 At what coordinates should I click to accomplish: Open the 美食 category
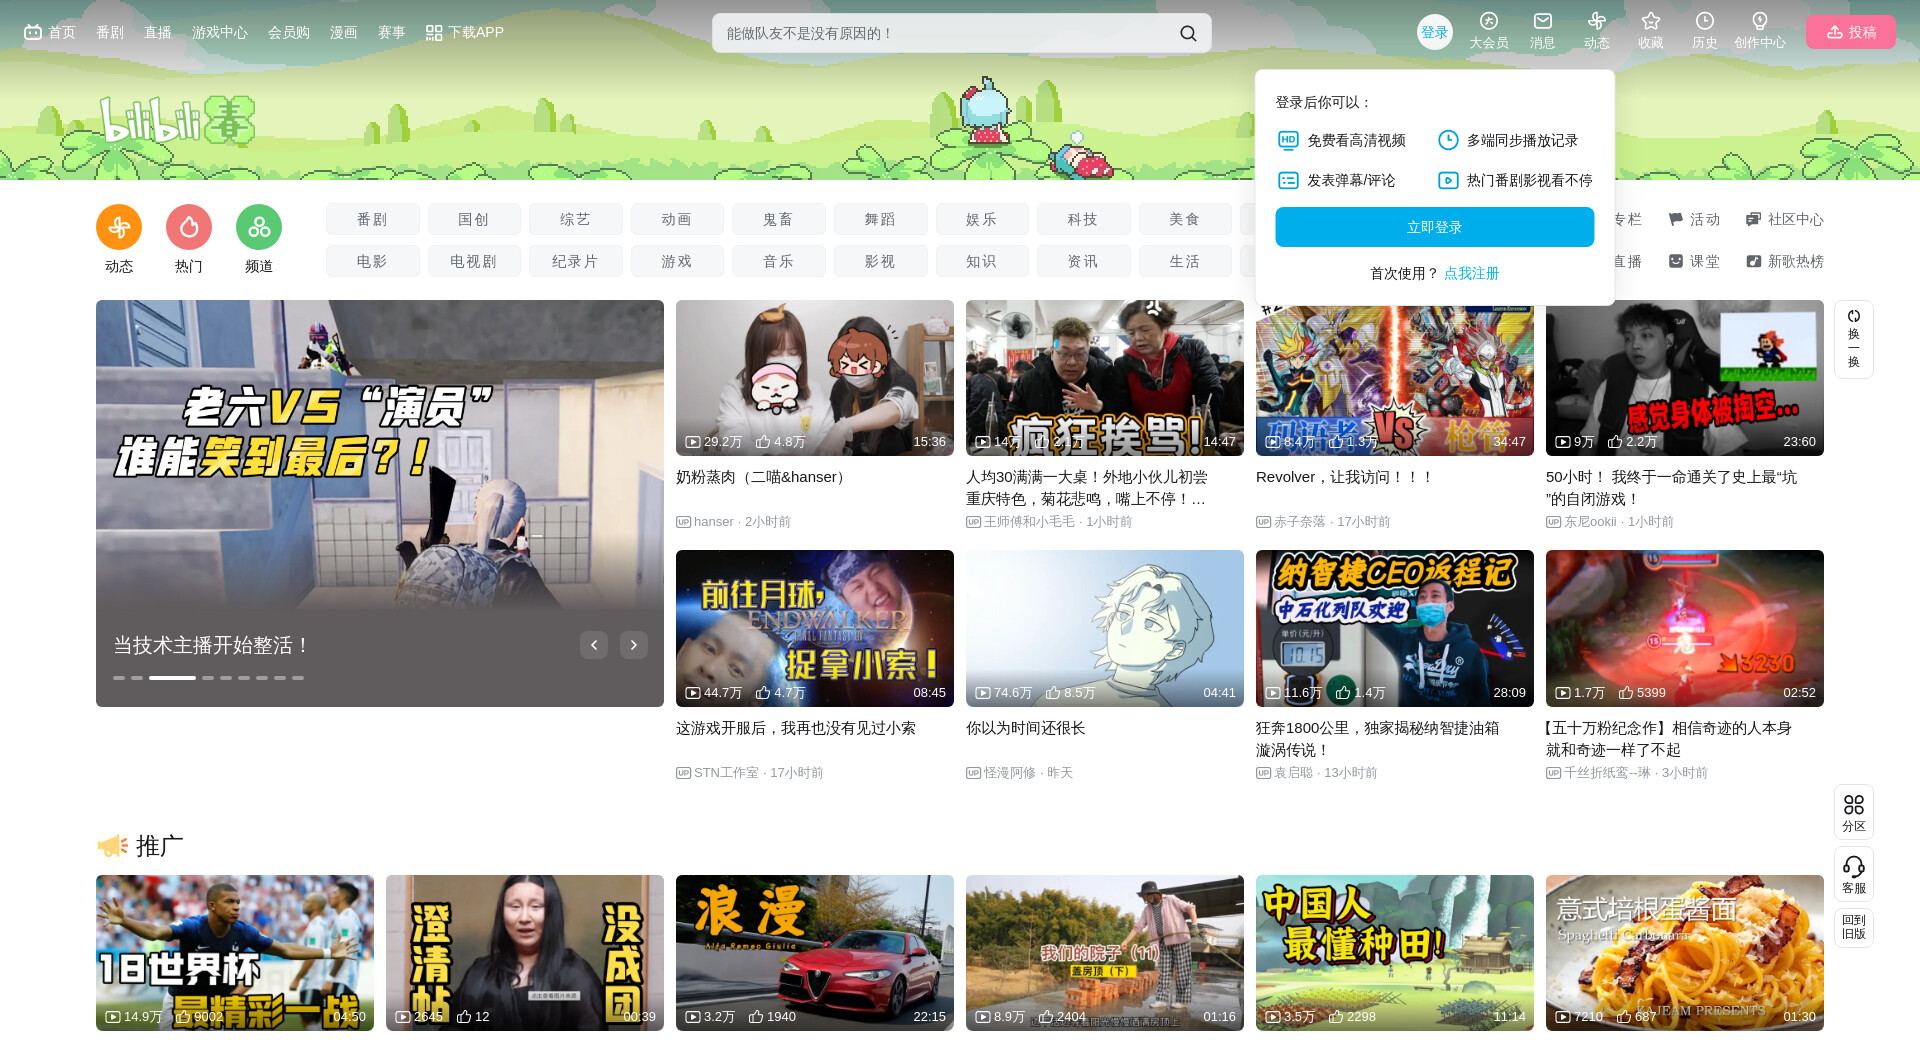tap(1185, 219)
